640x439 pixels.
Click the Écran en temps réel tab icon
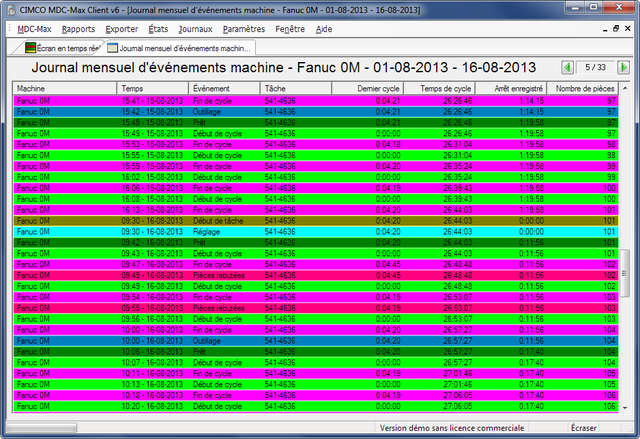tap(30, 48)
